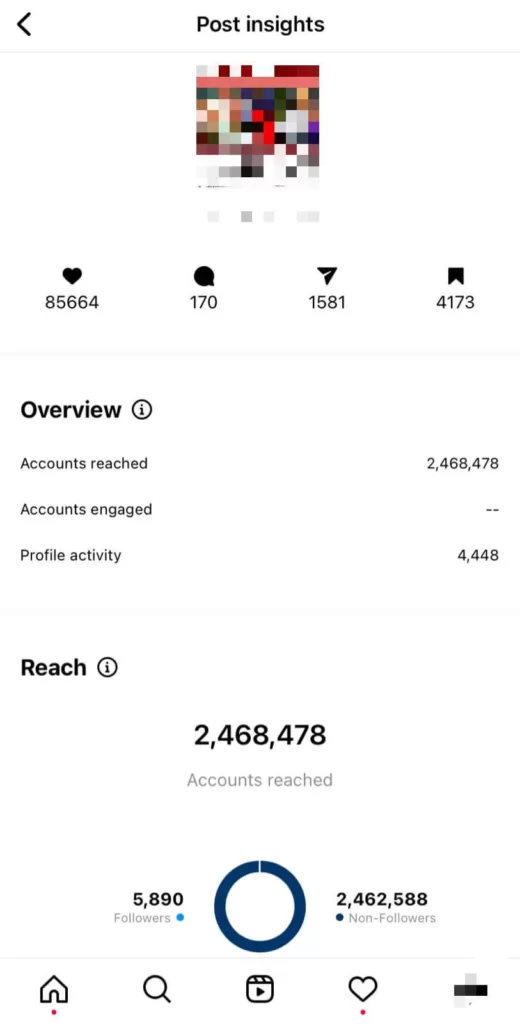520x1024 pixels.
Task: Open the Reach info icon
Action: (x=107, y=667)
